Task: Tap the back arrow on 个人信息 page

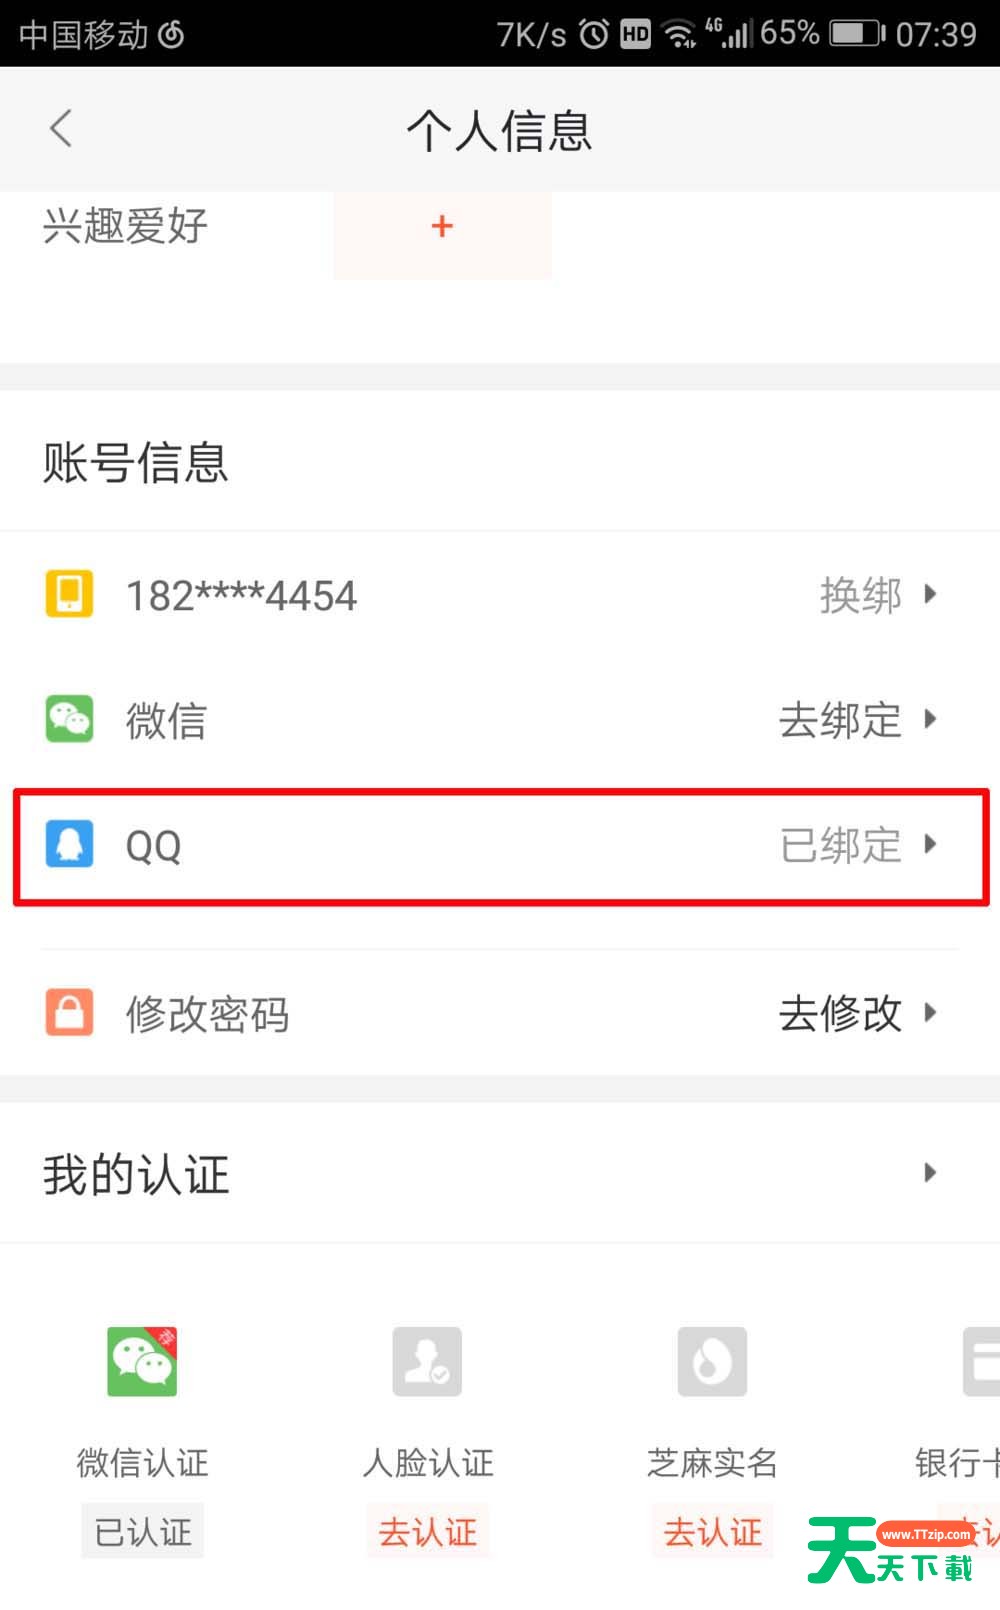Action: (62, 128)
